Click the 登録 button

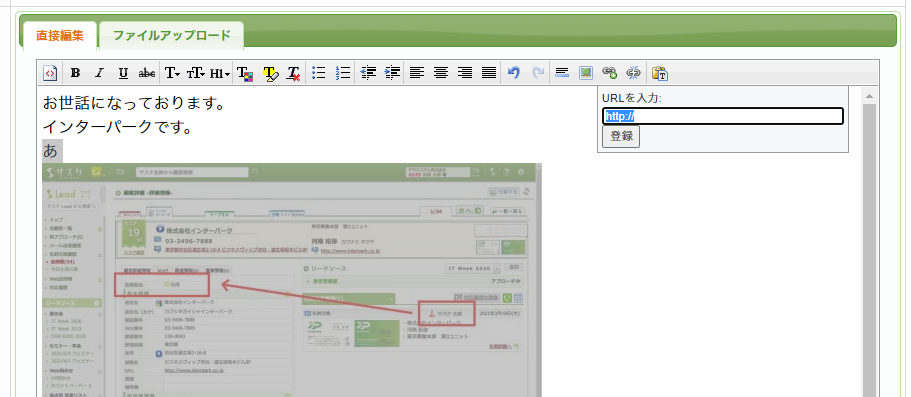[621, 137]
